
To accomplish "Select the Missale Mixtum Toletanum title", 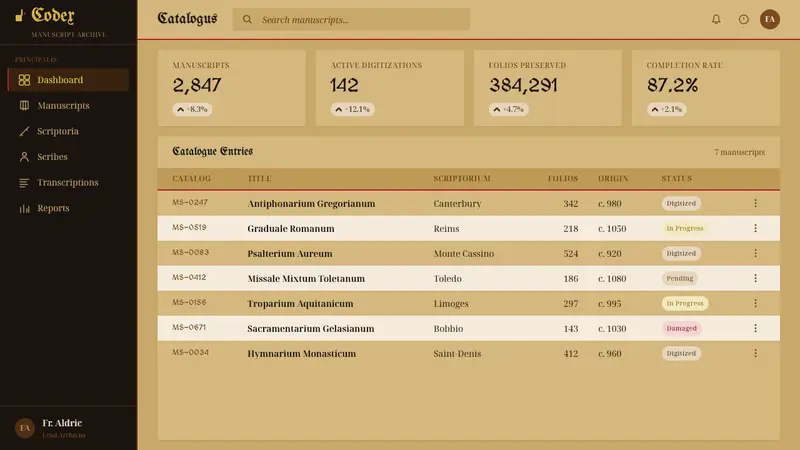I will 306,279.
